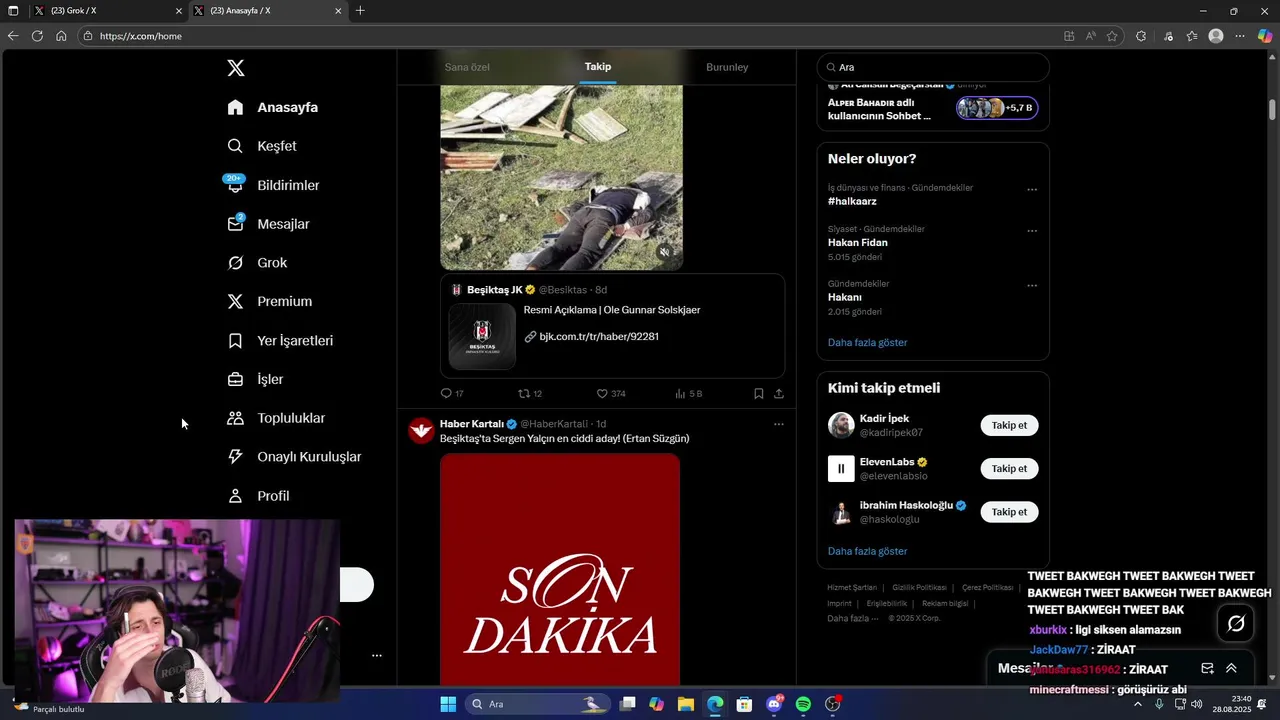
Task: Follow ElevenLabs with Takip et
Action: (x=1009, y=469)
